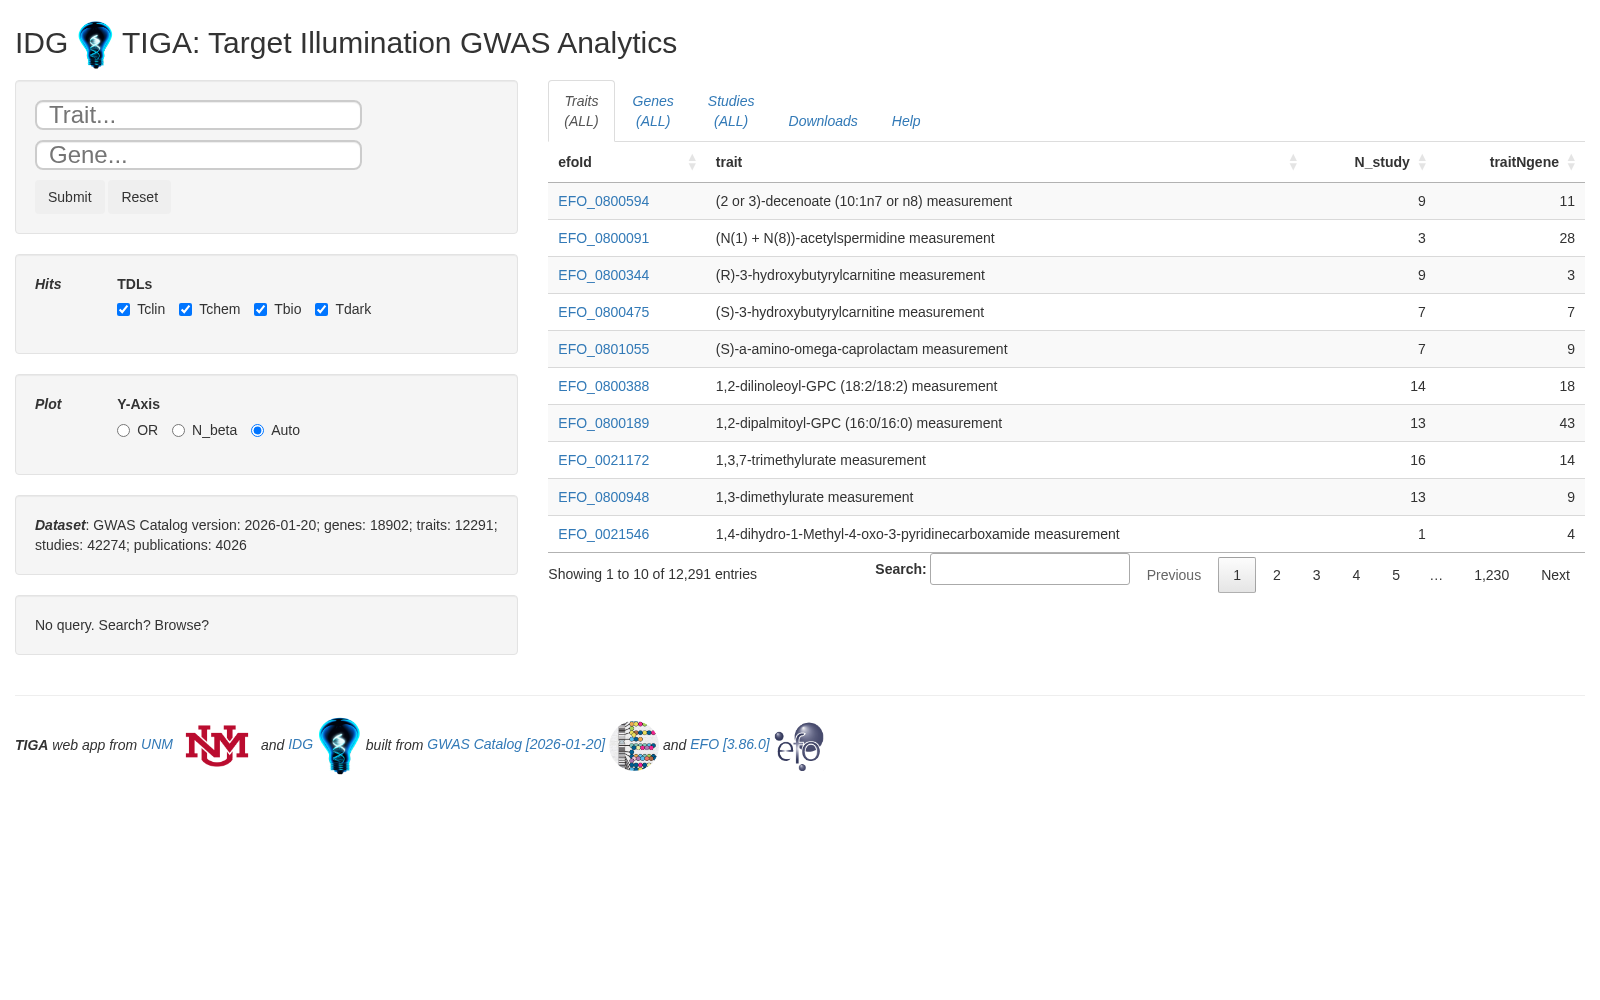This screenshot has height=1000, width=1600.
Task: Open EFO_0021546 link
Action: [x=603, y=534]
